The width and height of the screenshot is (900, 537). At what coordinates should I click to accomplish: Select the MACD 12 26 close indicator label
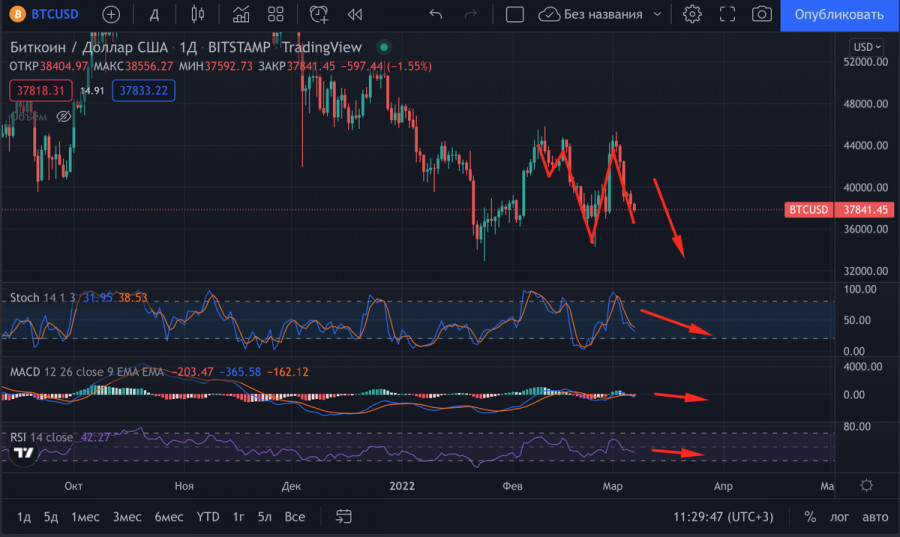pyautogui.click(x=86, y=372)
